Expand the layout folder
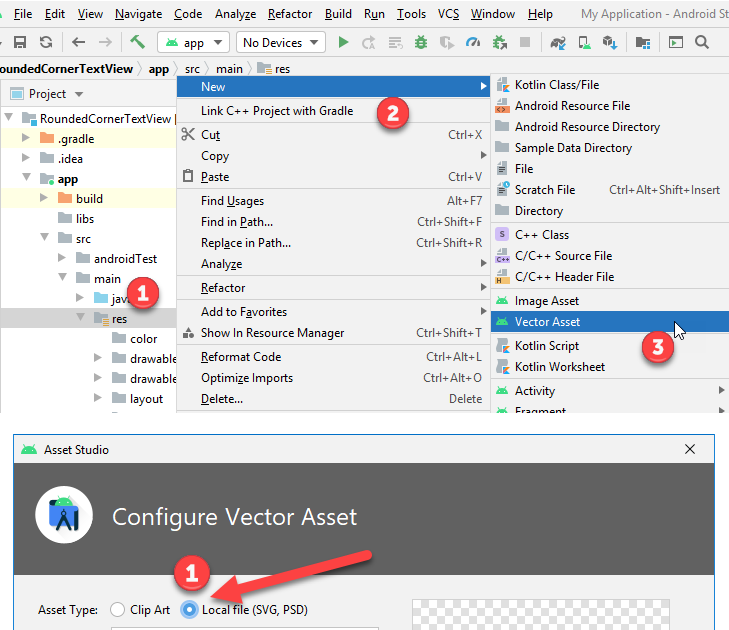The width and height of the screenshot is (729, 630). (98, 397)
